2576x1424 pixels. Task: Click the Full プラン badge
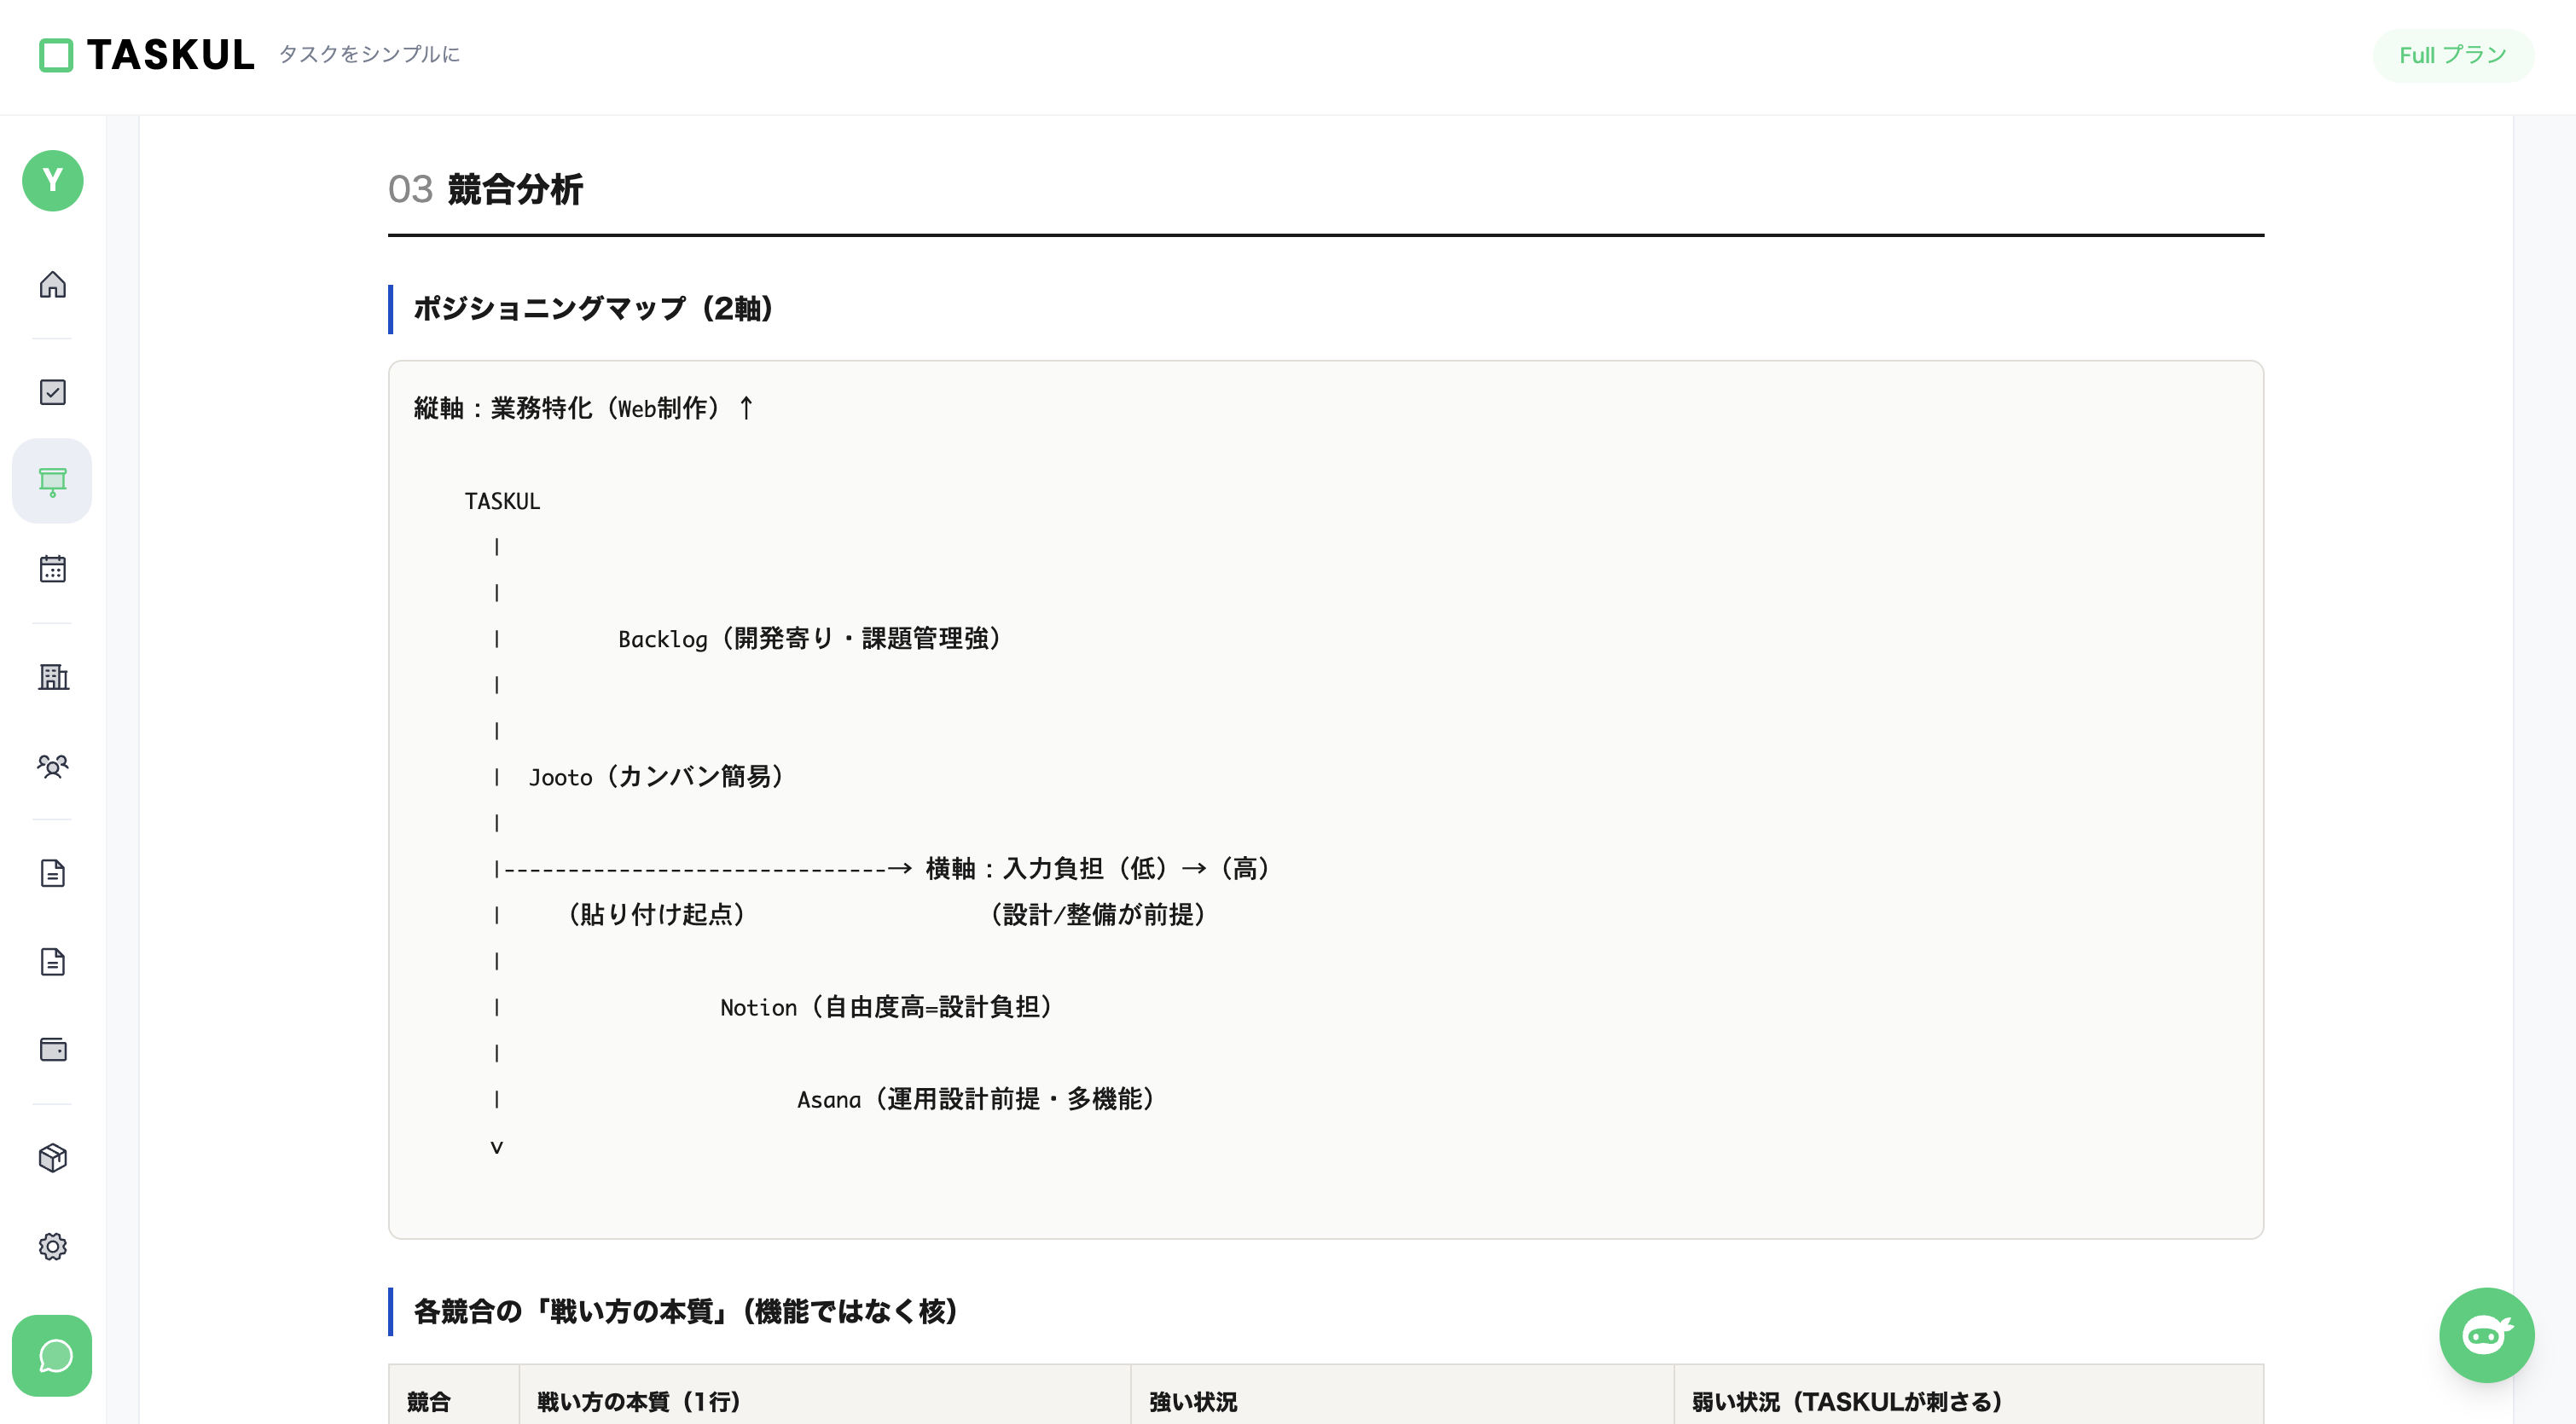click(x=2452, y=56)
